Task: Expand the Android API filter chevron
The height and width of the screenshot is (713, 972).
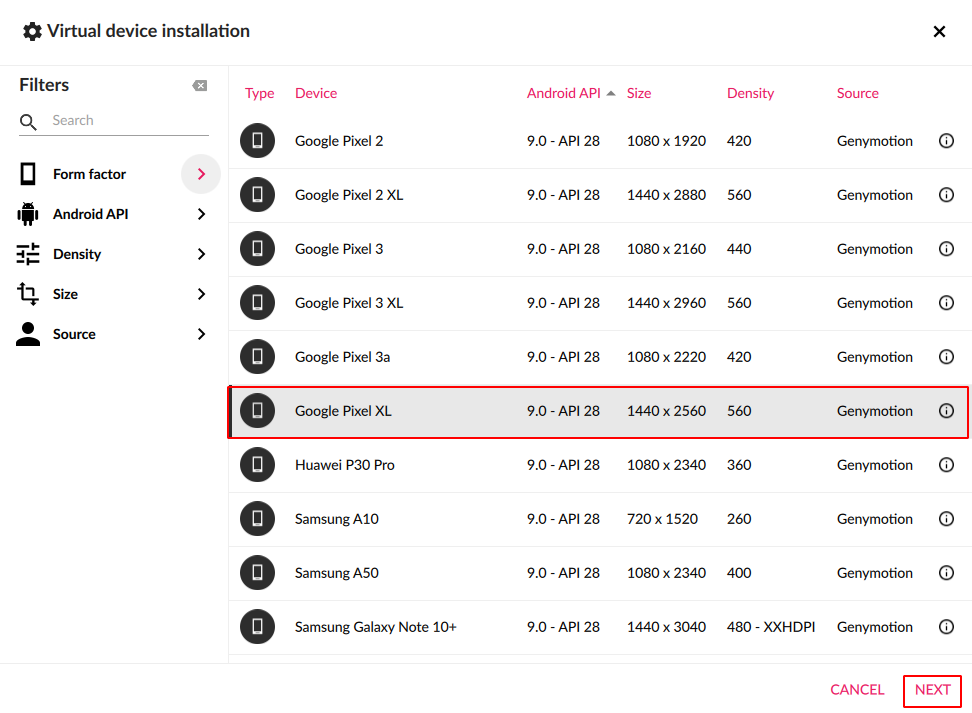Action: click(201, 214)
